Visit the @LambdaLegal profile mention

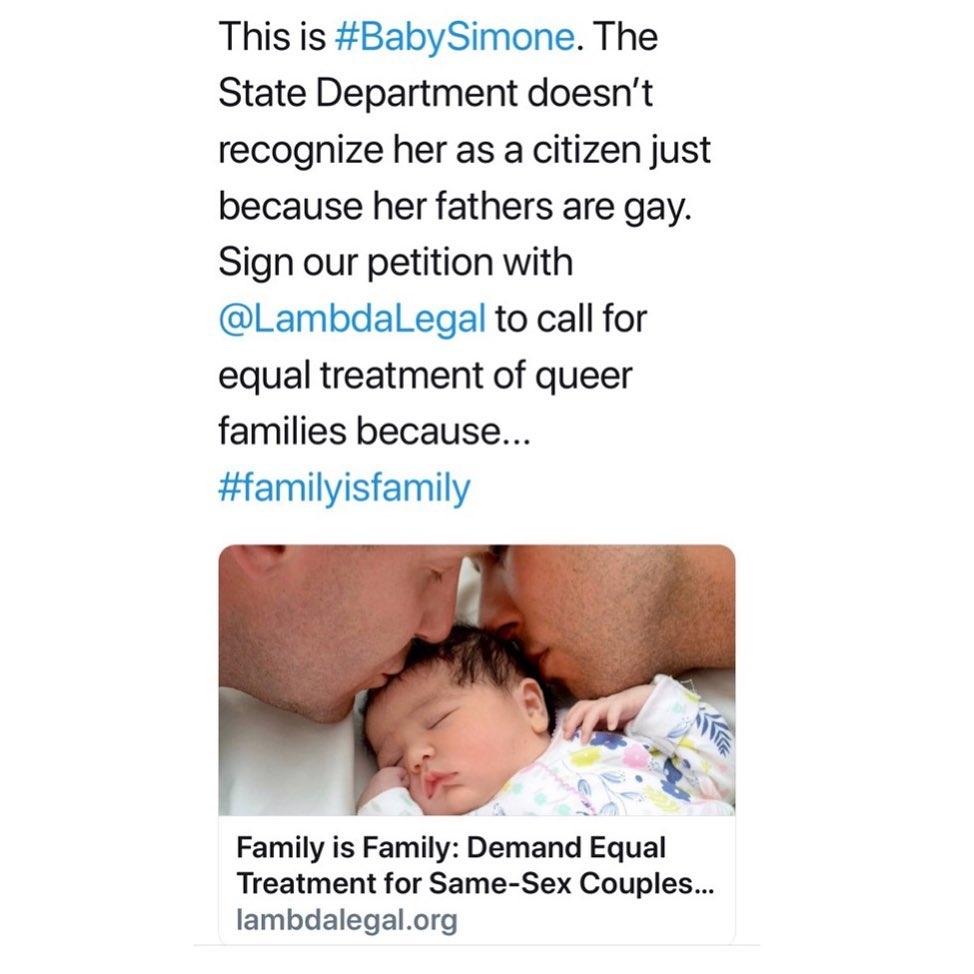point(352,320)
